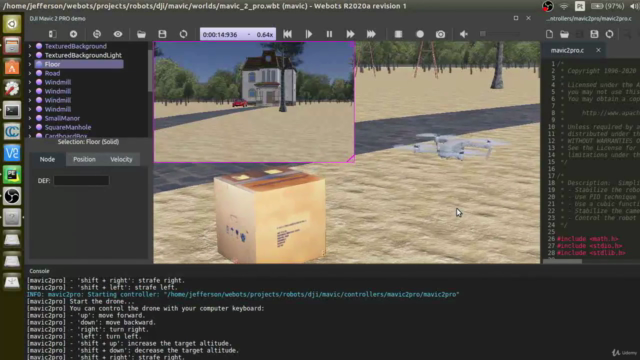
Task: Select SmallManor node in scene tree
Action: tap(62, 118)
